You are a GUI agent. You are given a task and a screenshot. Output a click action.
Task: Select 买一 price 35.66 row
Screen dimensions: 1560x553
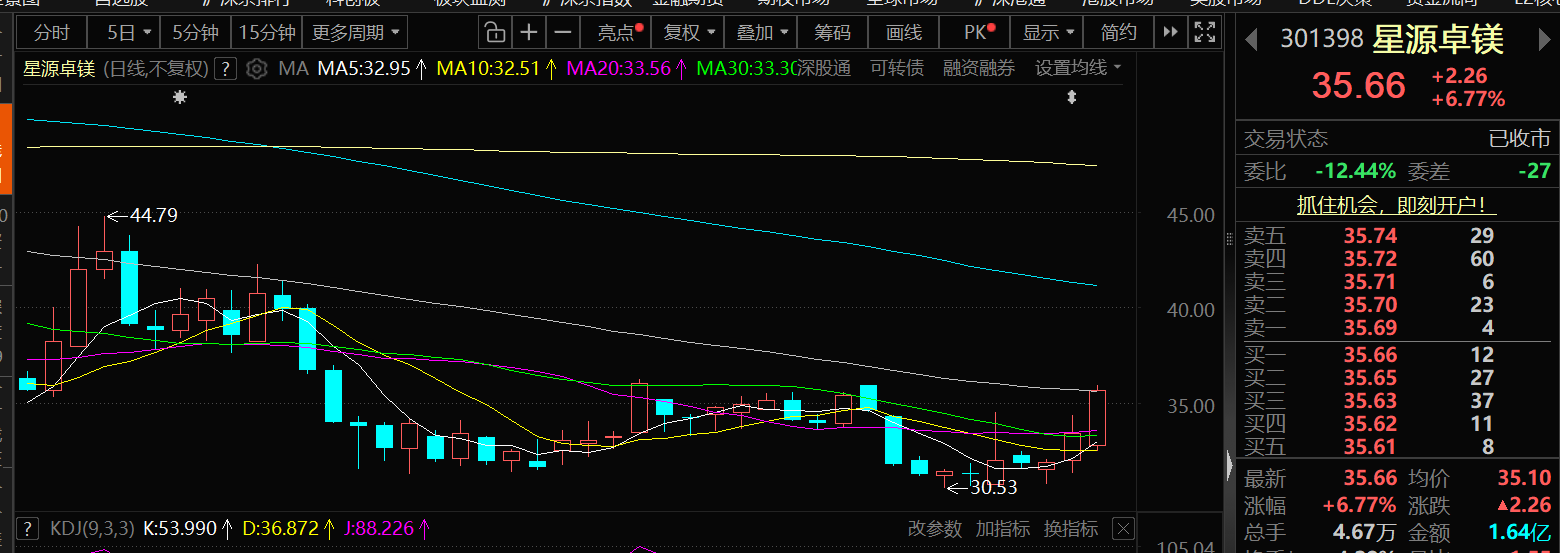tap(1397, 354)
